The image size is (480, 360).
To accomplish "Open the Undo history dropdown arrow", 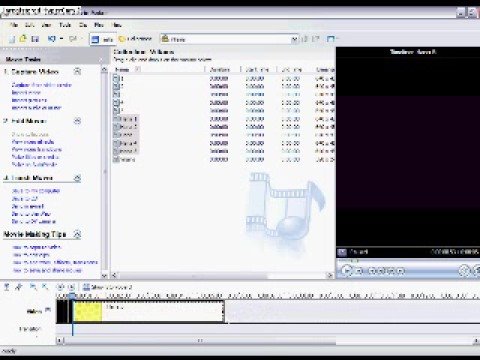I will coord(61,39).
